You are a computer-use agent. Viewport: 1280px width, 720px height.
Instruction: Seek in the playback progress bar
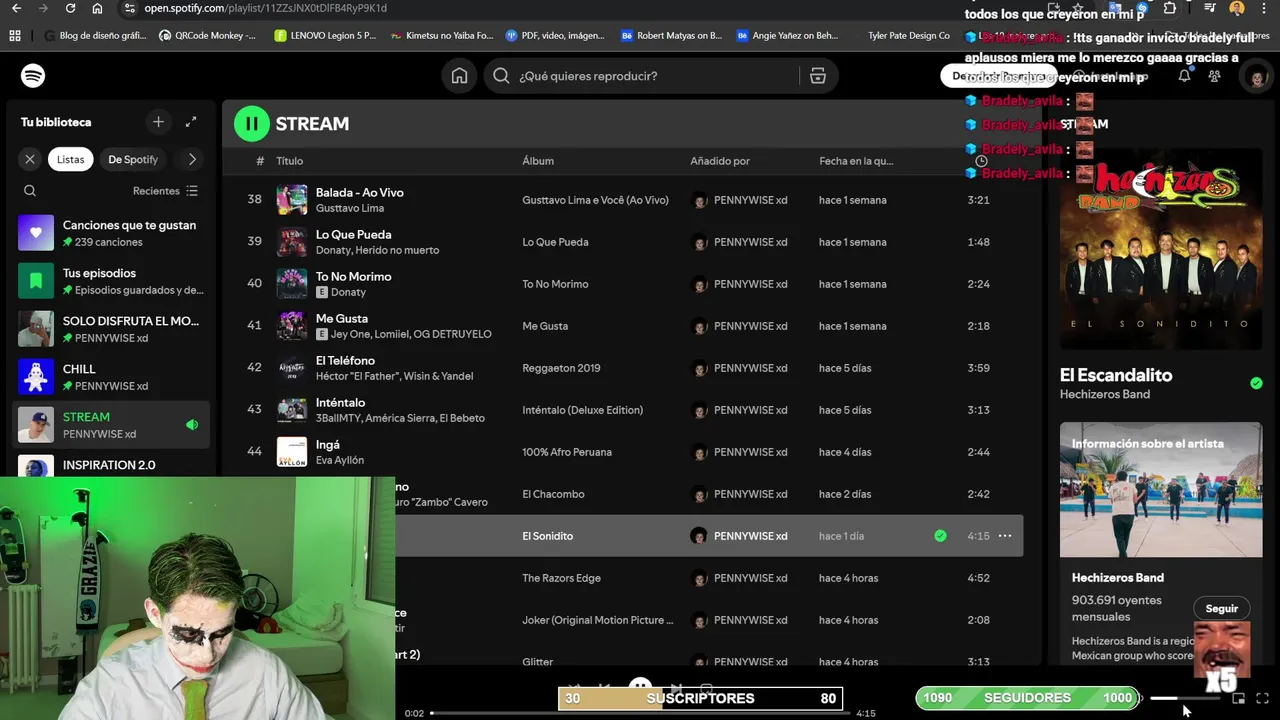[x=640, y=713]
